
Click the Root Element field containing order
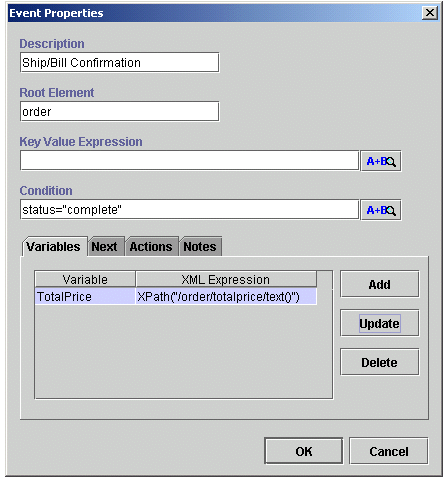(x=120, y=111)
